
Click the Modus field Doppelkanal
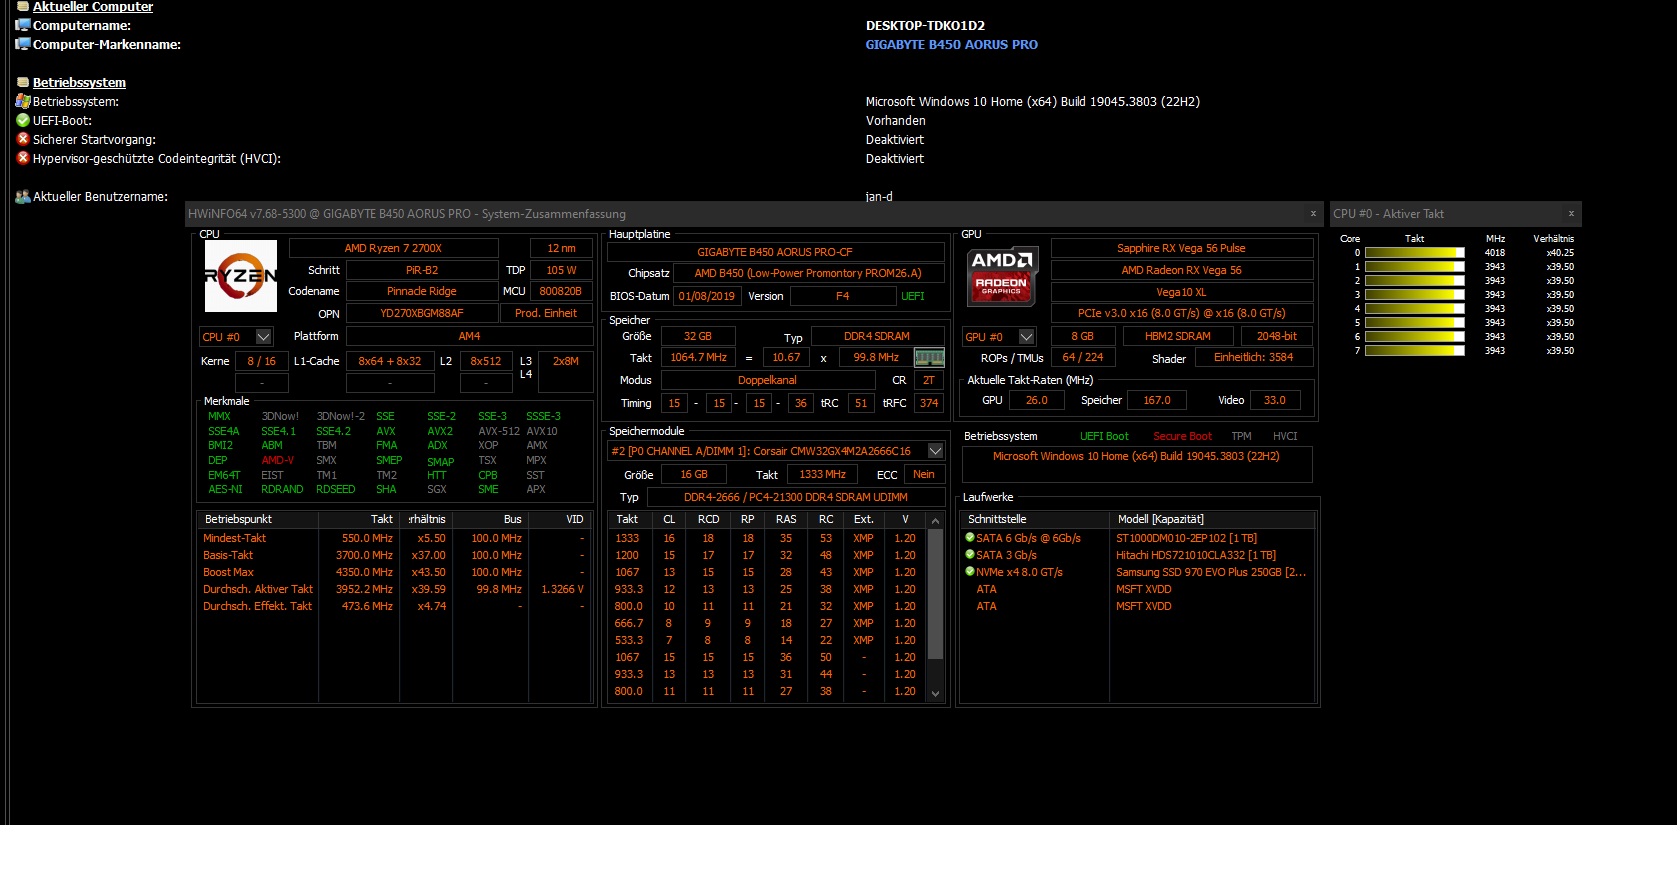(x=768, y=380)
